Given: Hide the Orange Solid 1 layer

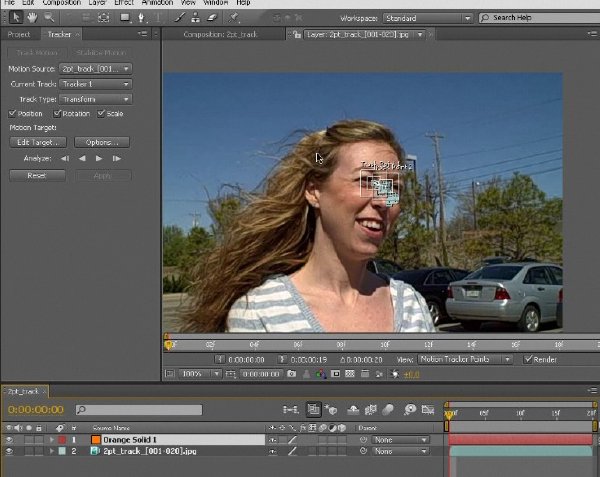Looking at the screenshot, I should [x=9, y=440].
